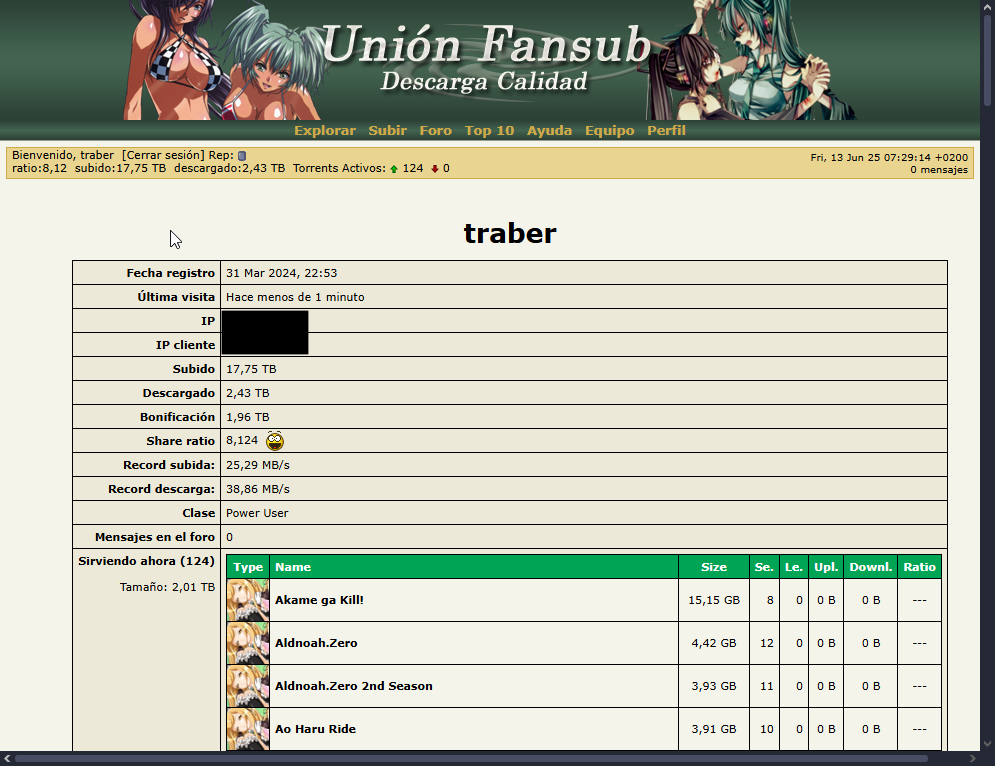This screenshot has height=766, width=995.
Task: Click the reputation bar icon next to Rep
Action: [242, 155]
